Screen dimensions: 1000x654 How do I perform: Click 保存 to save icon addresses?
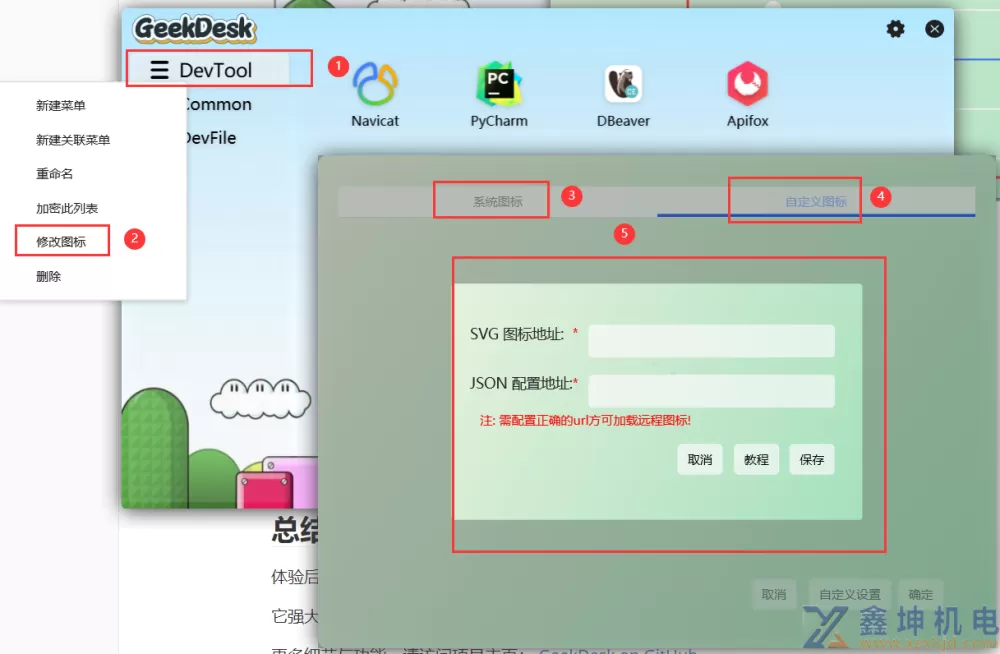(812, 459)
